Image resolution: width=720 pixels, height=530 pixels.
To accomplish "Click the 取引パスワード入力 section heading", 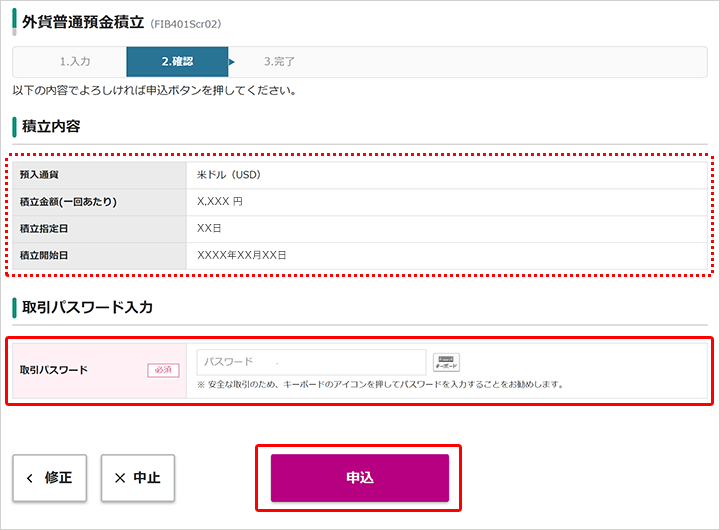I will 87,307.
